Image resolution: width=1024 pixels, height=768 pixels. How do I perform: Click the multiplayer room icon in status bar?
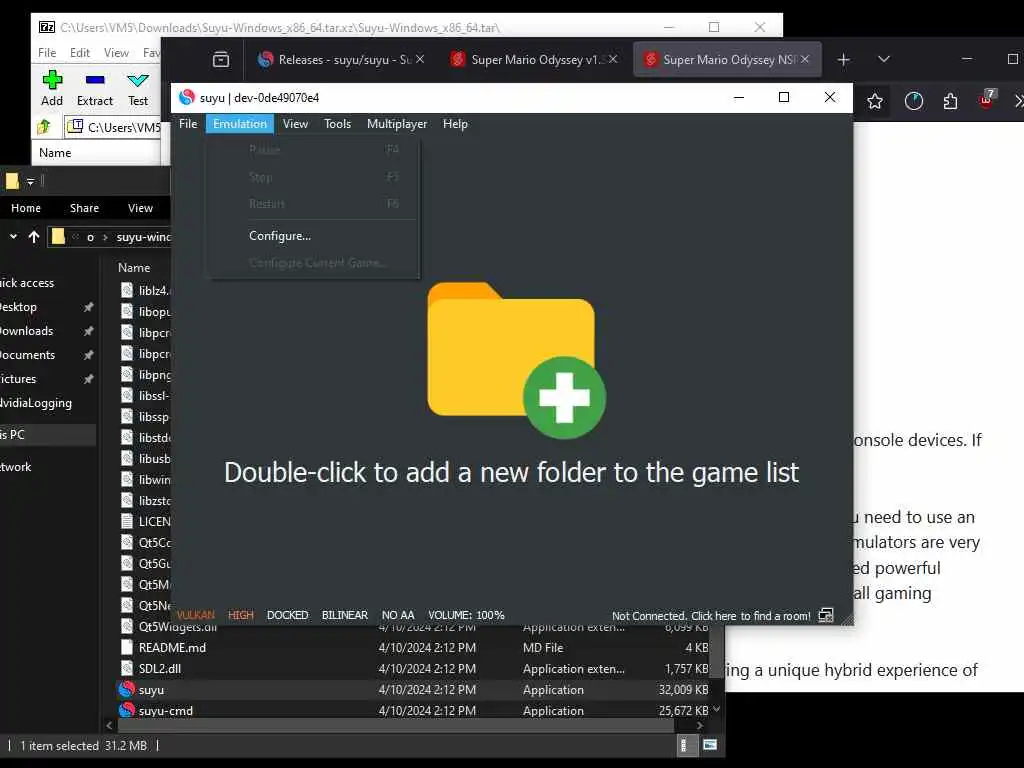click(826, 615)
